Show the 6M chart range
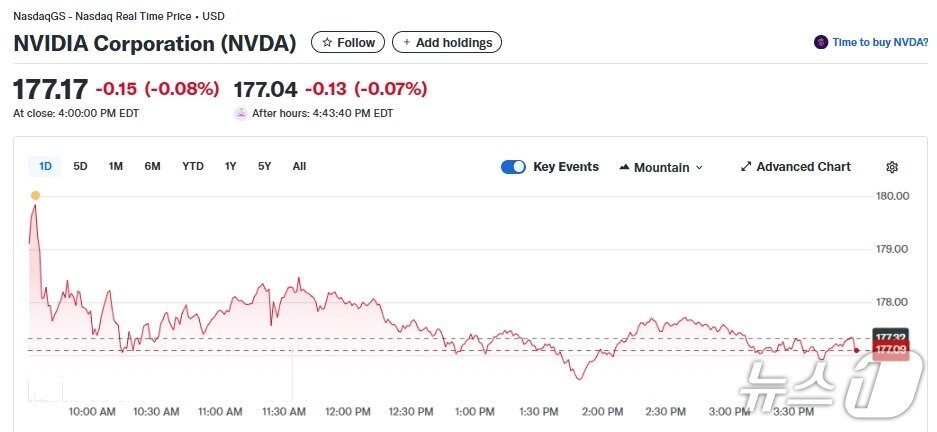 click(152, 166)
